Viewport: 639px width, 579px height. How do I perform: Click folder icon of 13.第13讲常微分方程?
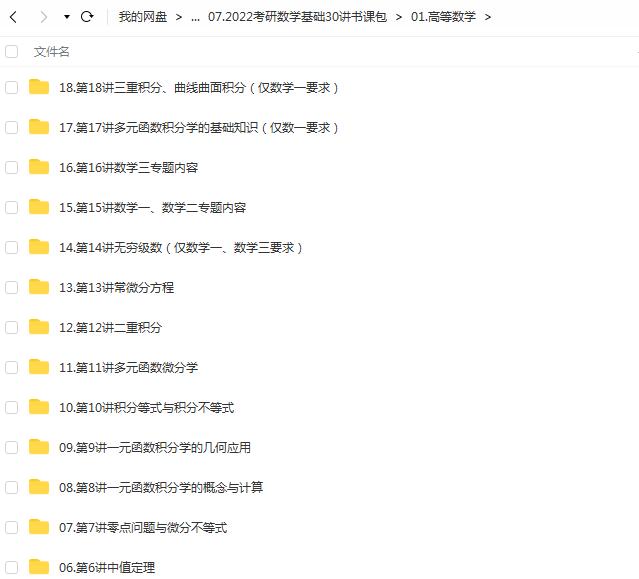[x=39, y=287]
